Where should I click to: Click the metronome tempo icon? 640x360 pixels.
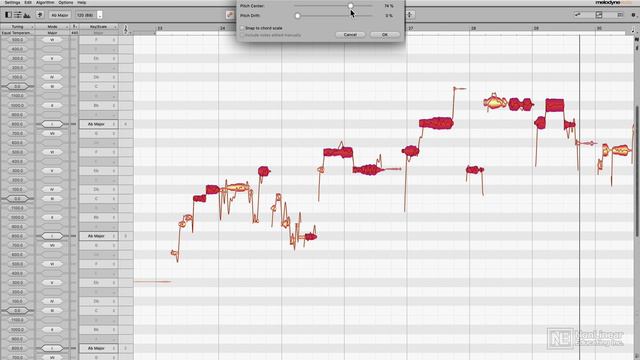(40, 15)
